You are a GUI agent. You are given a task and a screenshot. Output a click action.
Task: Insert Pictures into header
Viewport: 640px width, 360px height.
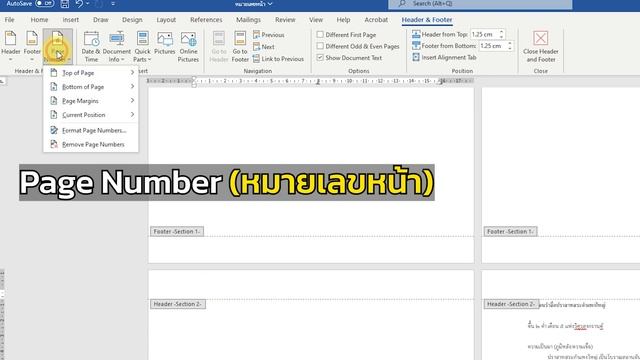(x=164, y=43)
